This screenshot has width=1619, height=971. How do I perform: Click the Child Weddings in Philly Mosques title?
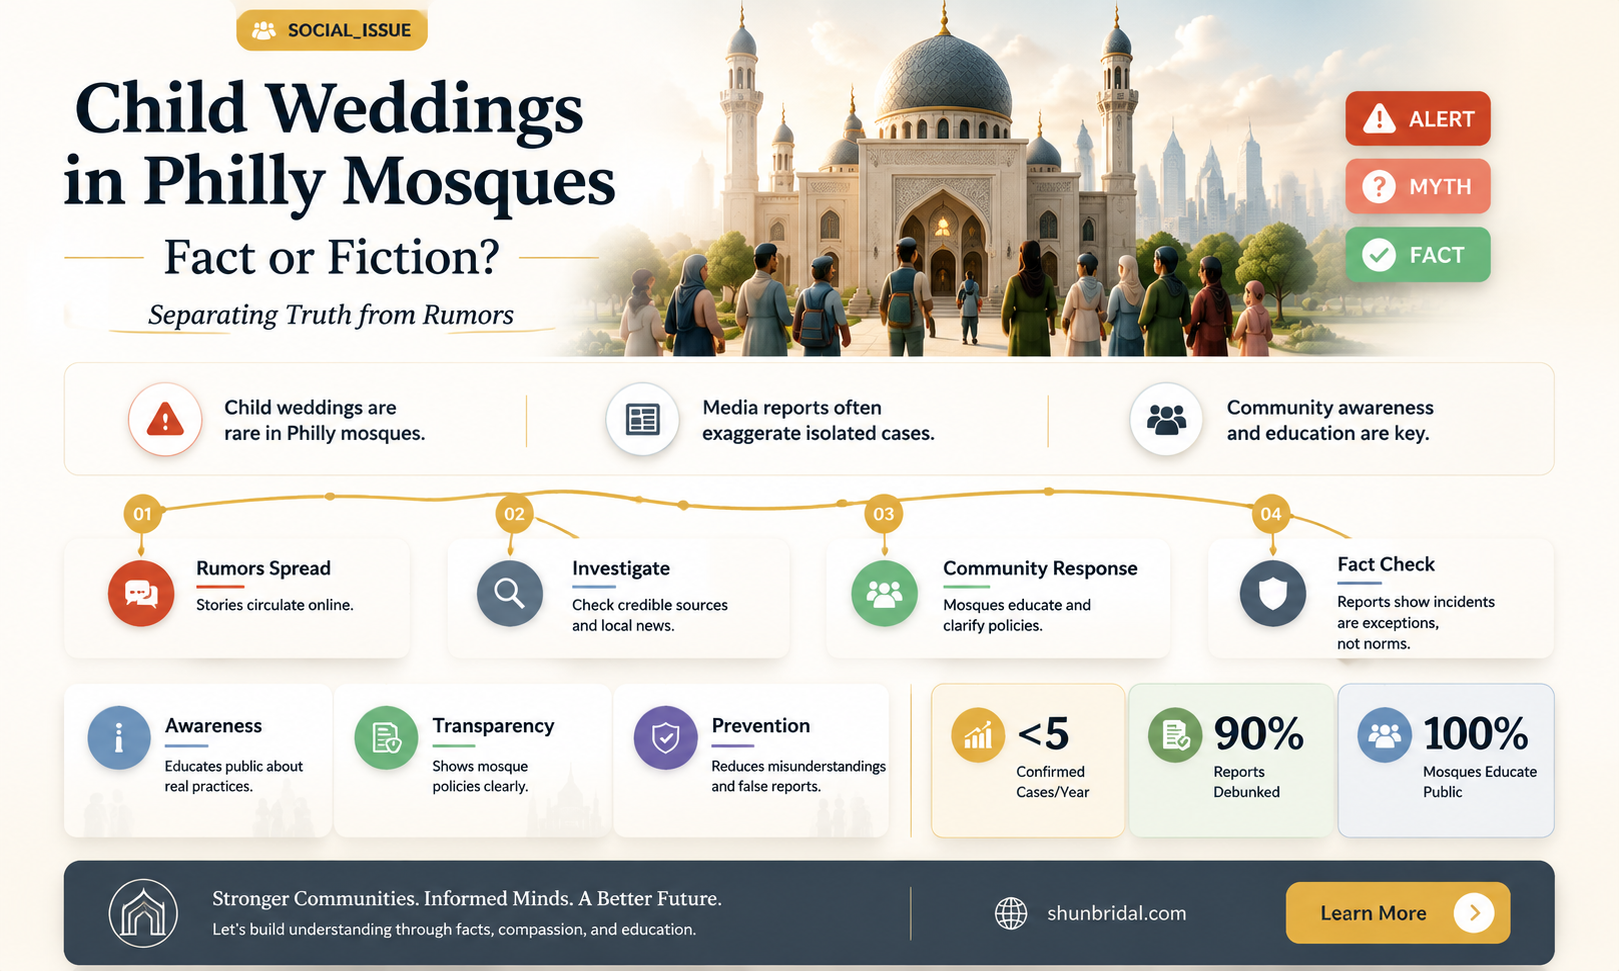click(x=338, y=146)
